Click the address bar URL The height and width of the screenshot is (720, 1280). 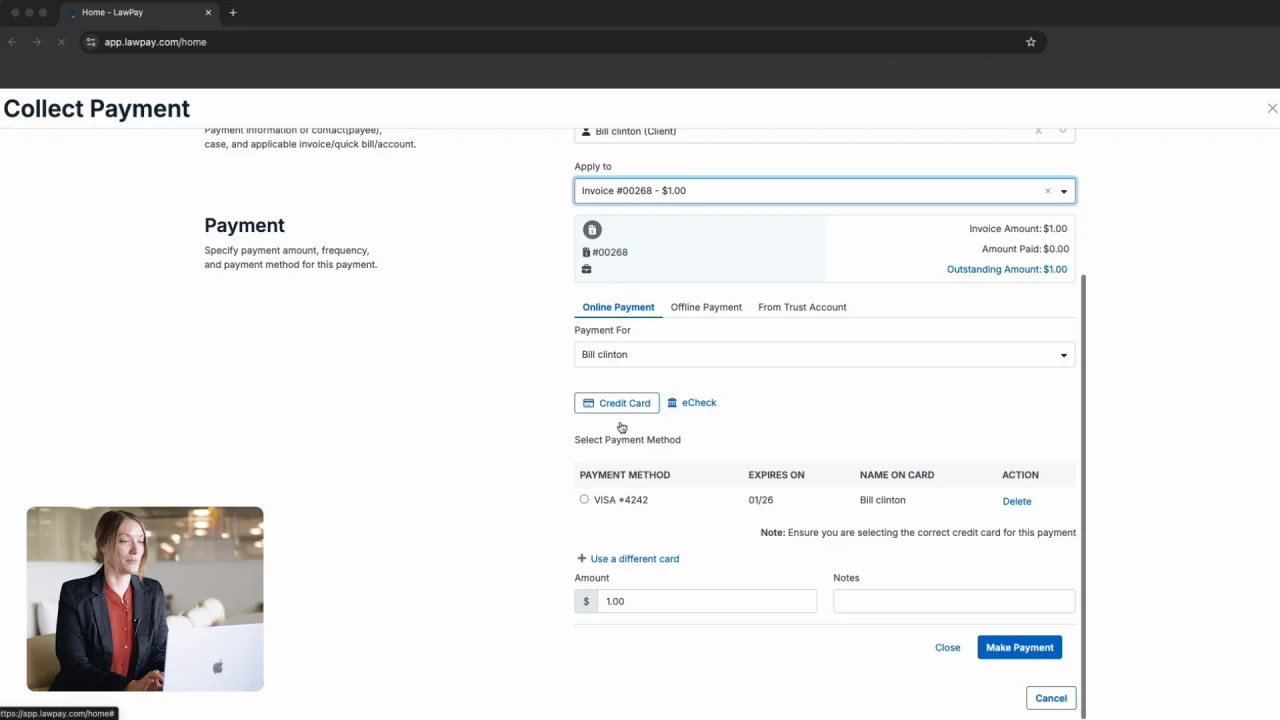[155, 42]
